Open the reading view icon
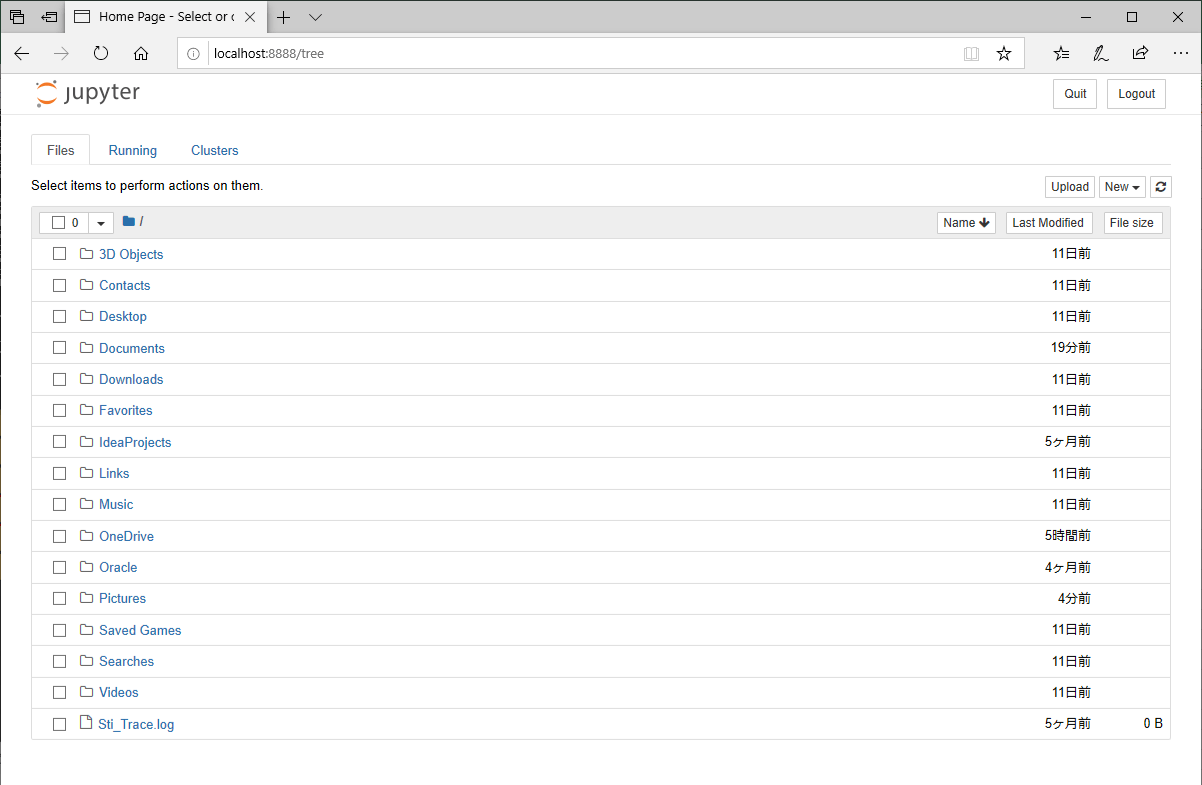The image size is (1202, 785). click(x=971, y=54)
